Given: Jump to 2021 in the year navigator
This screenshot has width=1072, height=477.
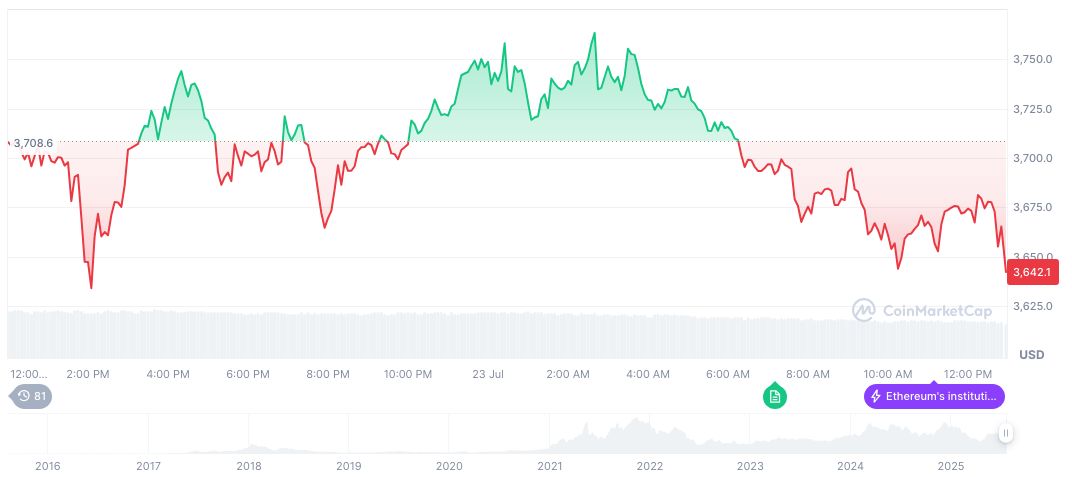Looking at the screenshot, I should (549, 466).
